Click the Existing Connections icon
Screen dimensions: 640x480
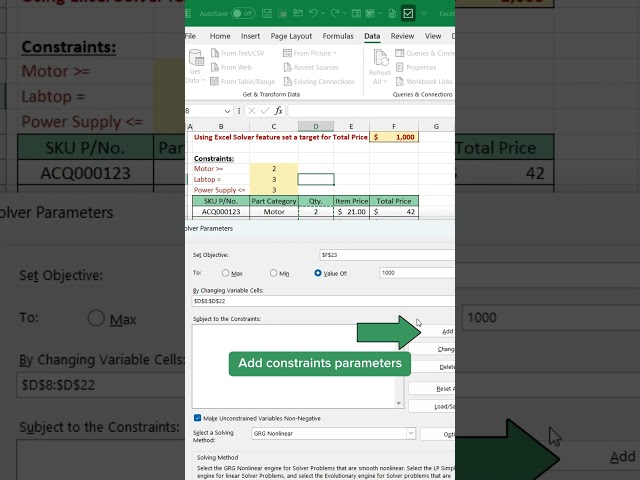coord(287,81)
